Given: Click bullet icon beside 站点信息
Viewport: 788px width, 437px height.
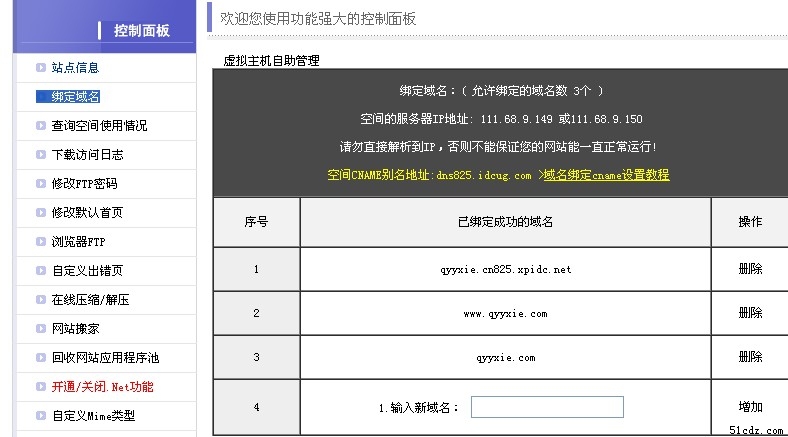Looking at the screenshot, I should pyautogui.click(x=41, y=67).
